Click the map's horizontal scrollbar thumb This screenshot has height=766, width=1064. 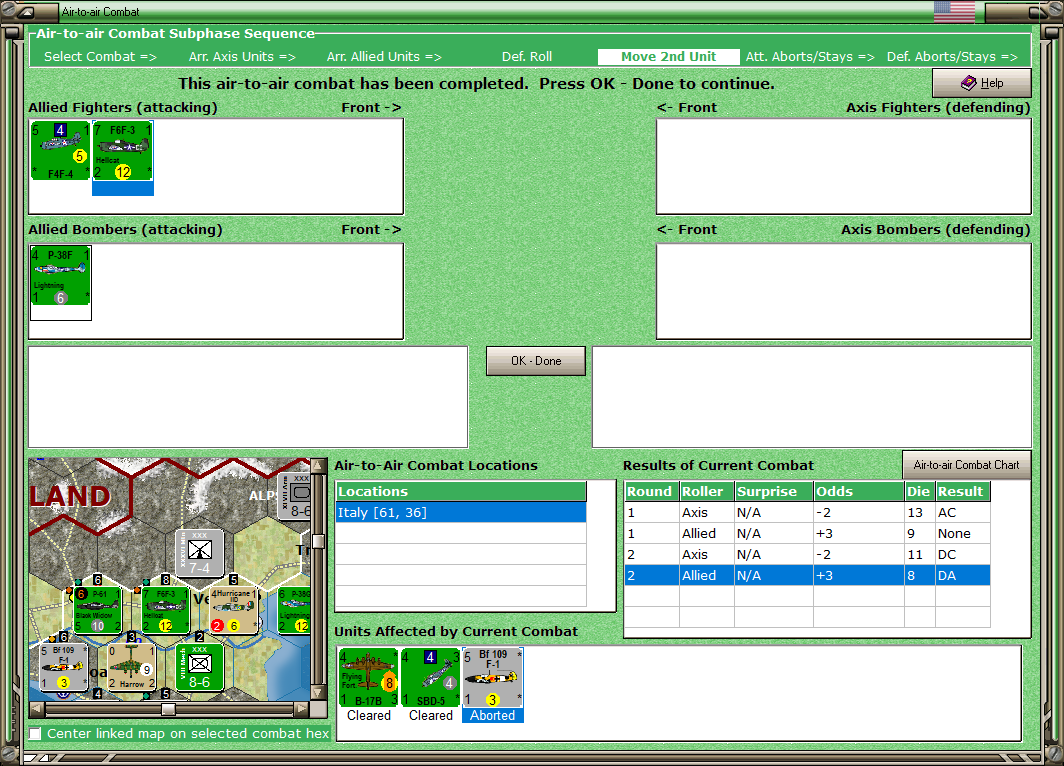click(x=168, y=709)
